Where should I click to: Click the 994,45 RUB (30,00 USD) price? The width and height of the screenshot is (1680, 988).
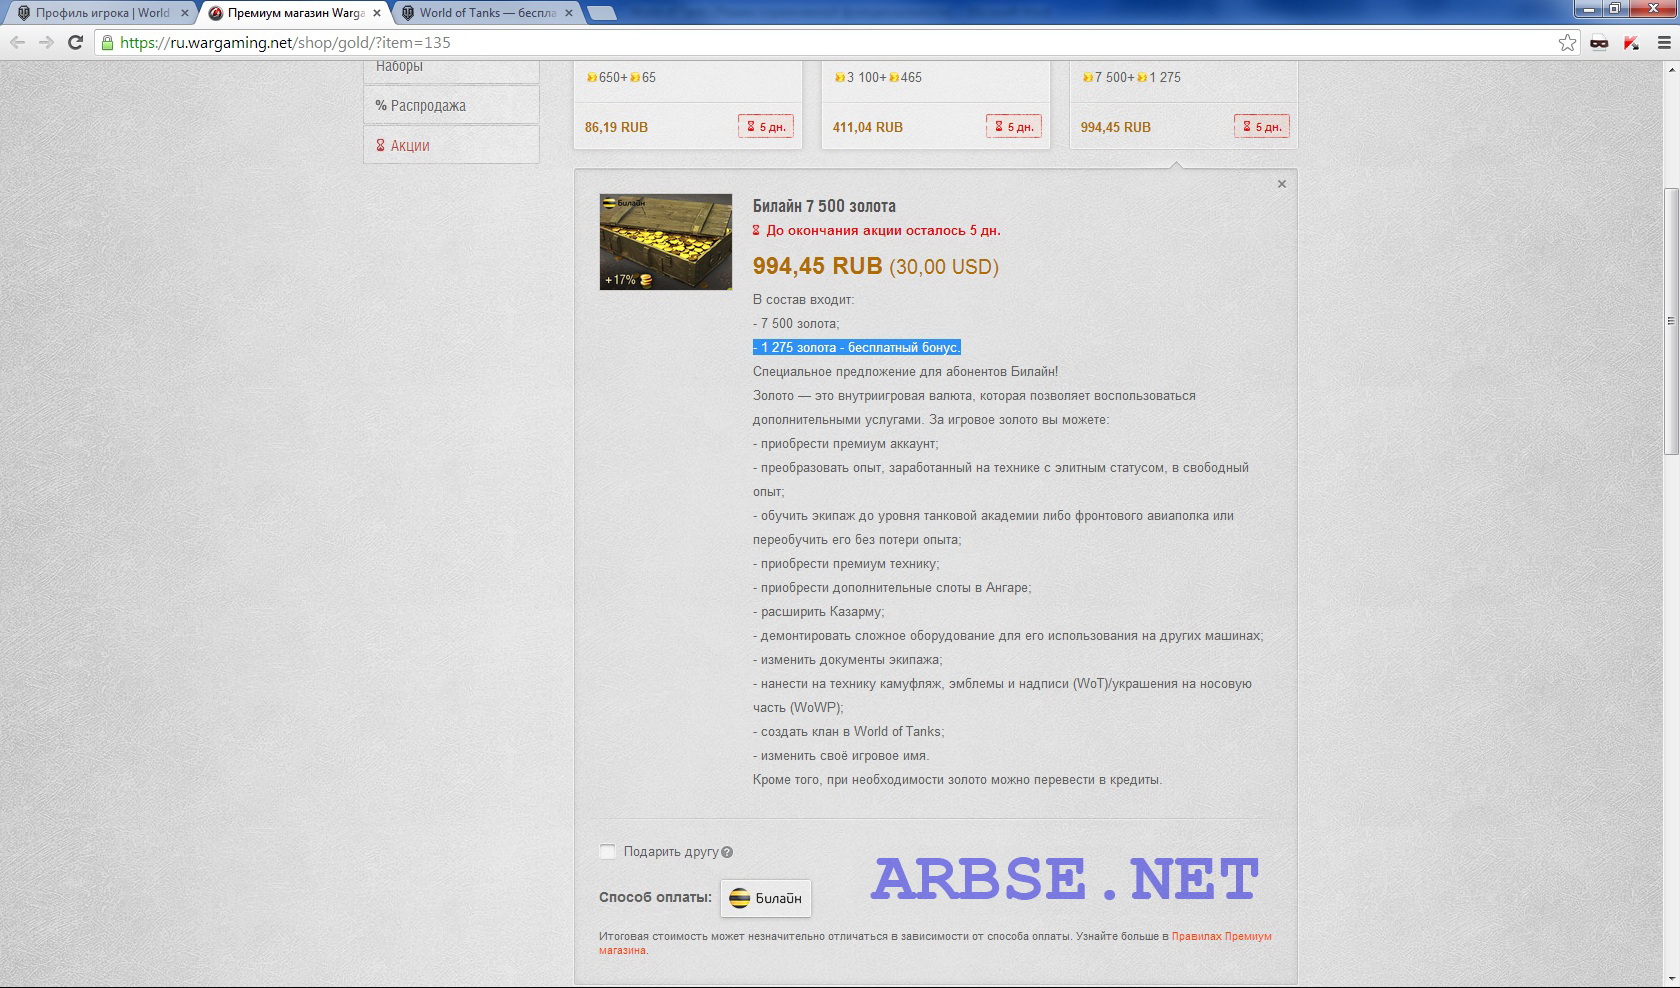point(875,266)
